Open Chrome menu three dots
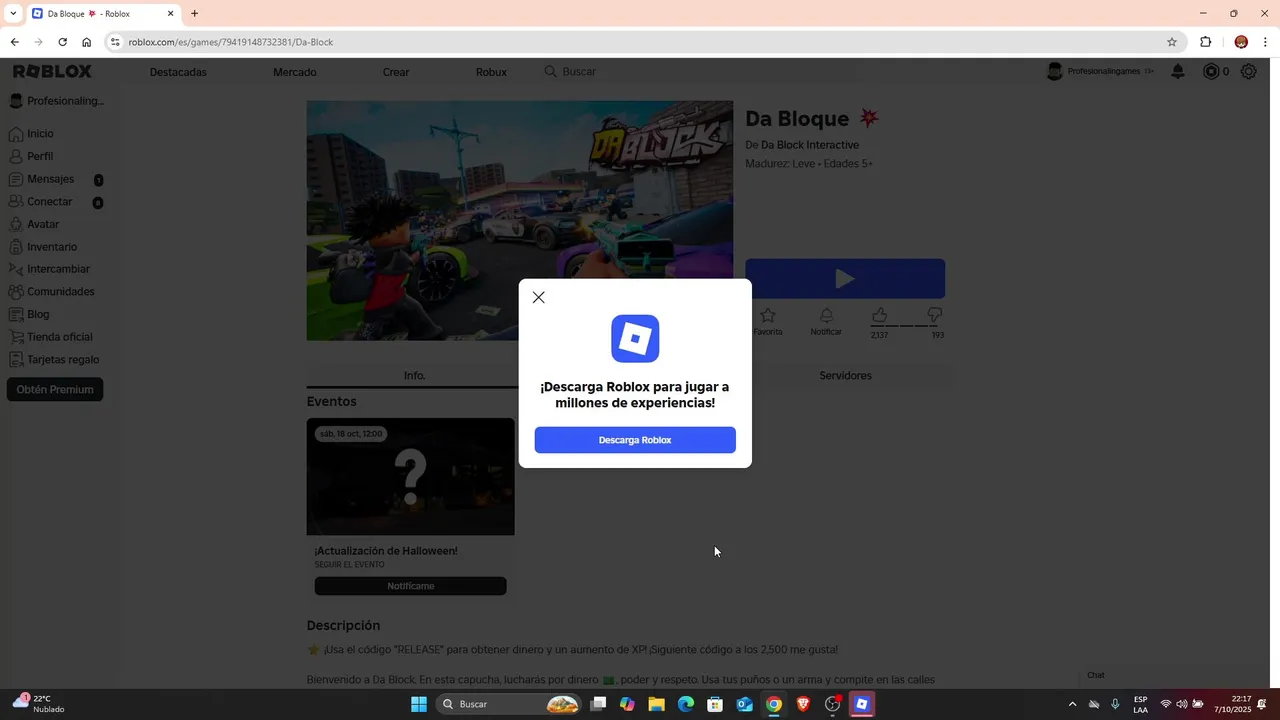Viewport: 1280px width, 720px height. coord(1266,42)
